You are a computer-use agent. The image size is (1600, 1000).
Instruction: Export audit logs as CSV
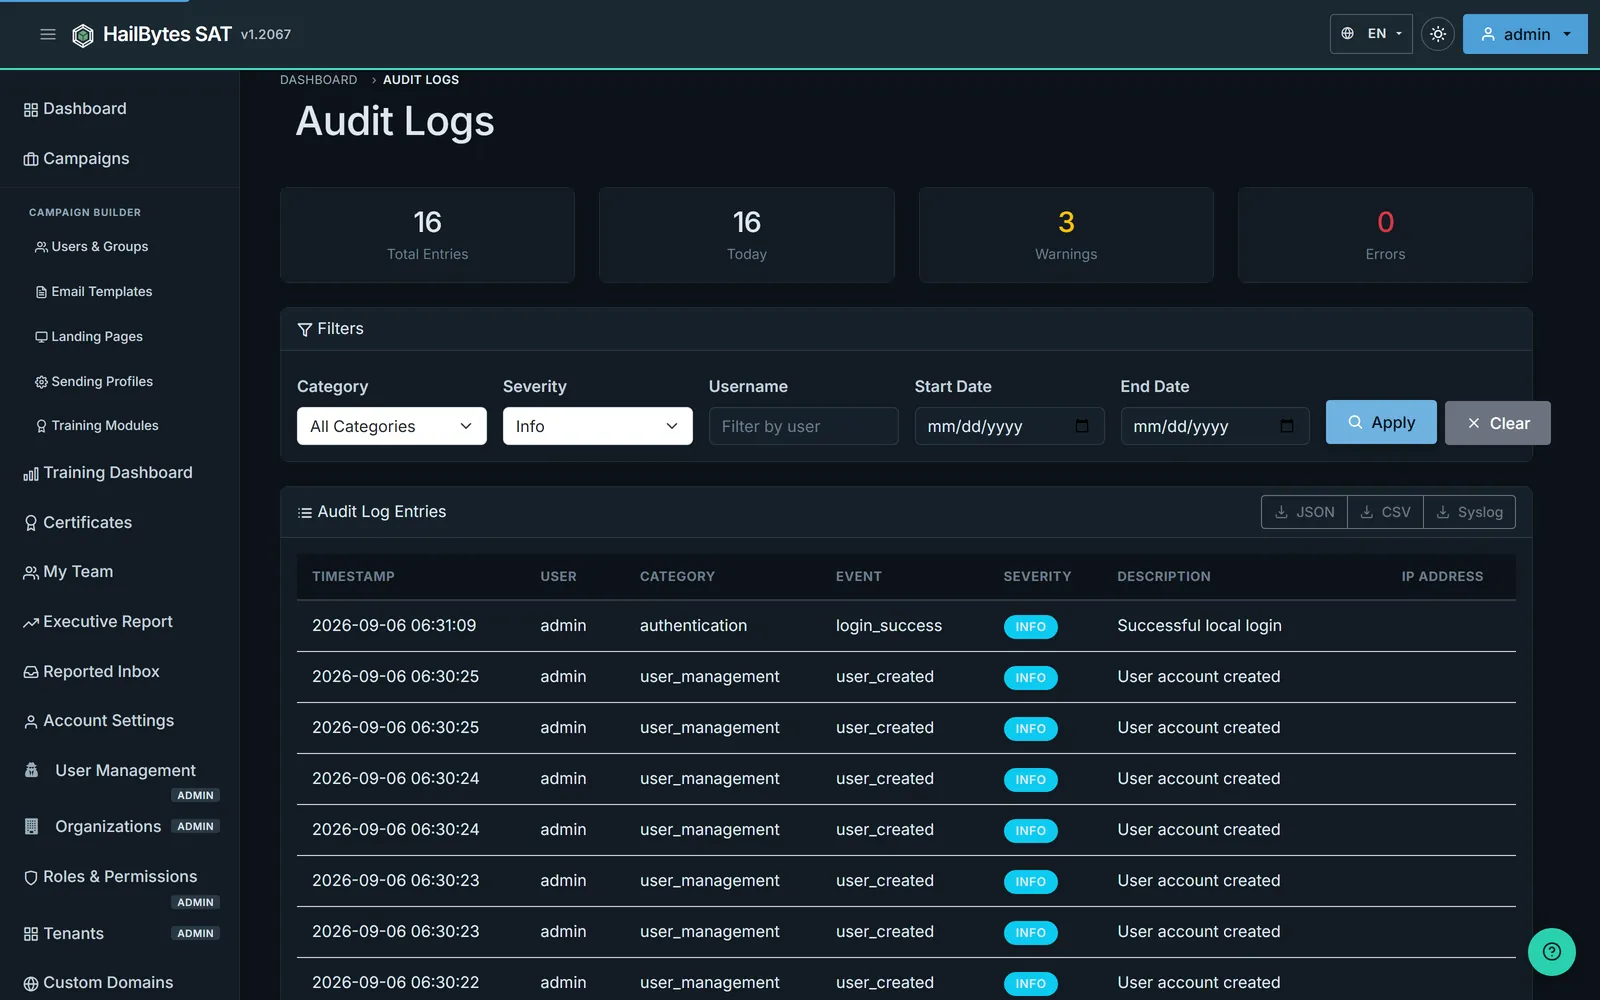(x=1385, y=512)
